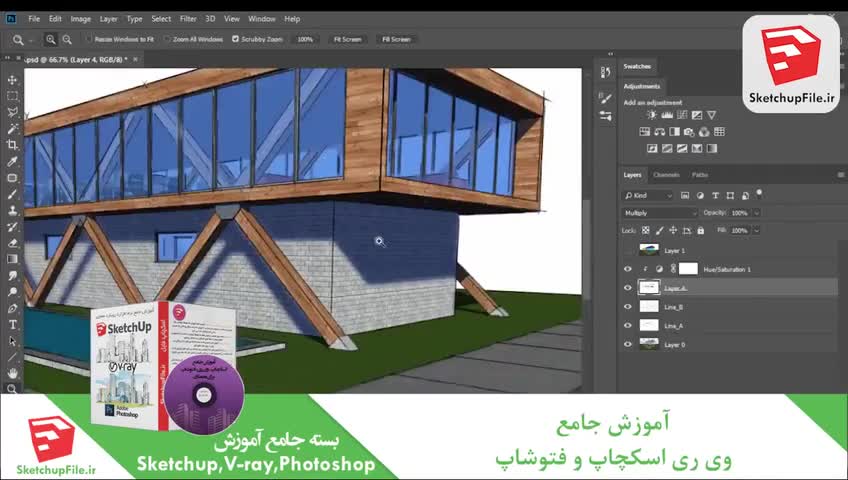848x480 pixels.
Task: Select the Gradient tool
Action: tap(12, 259)
